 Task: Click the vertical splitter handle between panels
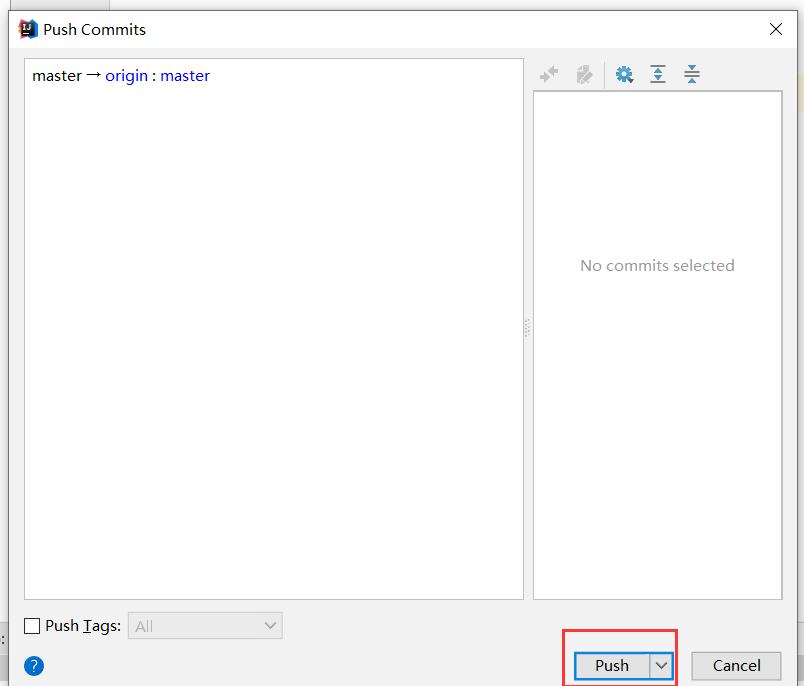coord(528,328)
